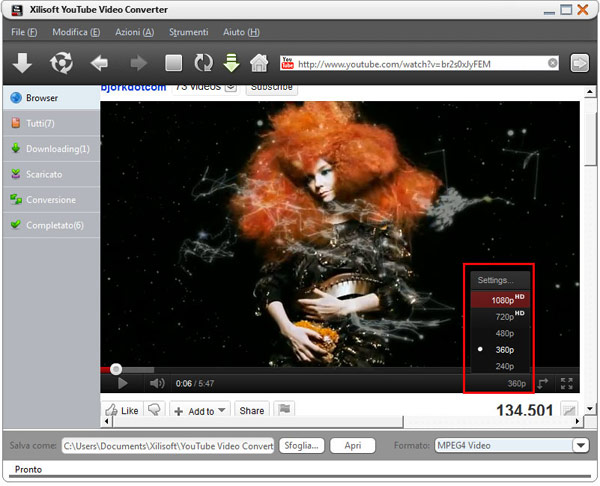Refresh the page with reload icon
Viewport: 600px width, 486px height.
(x=203, y=63)
